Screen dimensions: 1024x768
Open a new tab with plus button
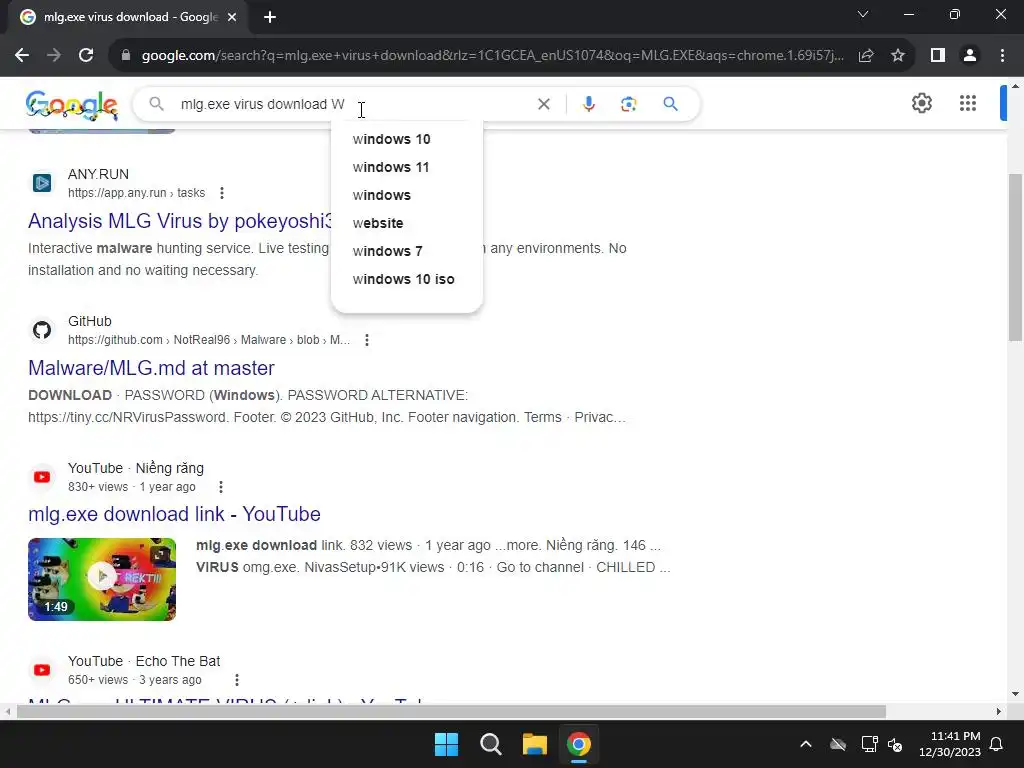[270, 17]
